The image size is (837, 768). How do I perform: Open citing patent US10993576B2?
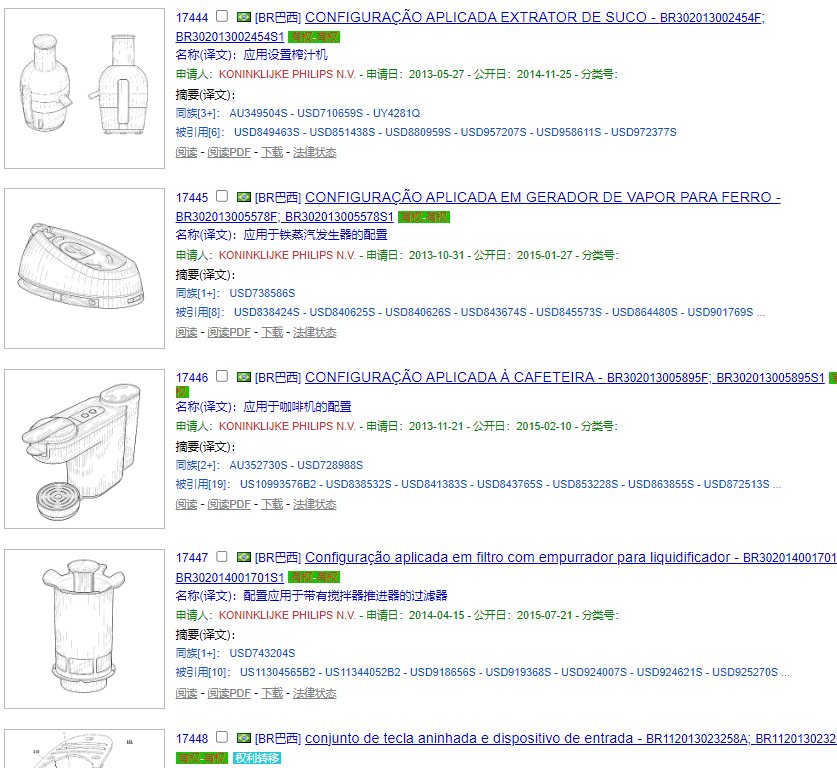click(x=278, y=484)
